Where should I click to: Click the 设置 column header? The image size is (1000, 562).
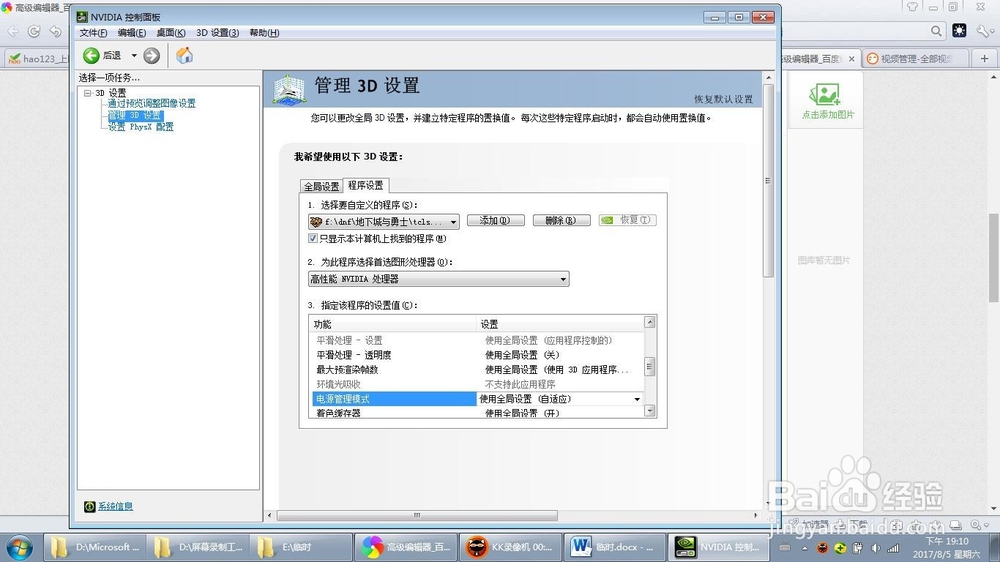(560, 324)
